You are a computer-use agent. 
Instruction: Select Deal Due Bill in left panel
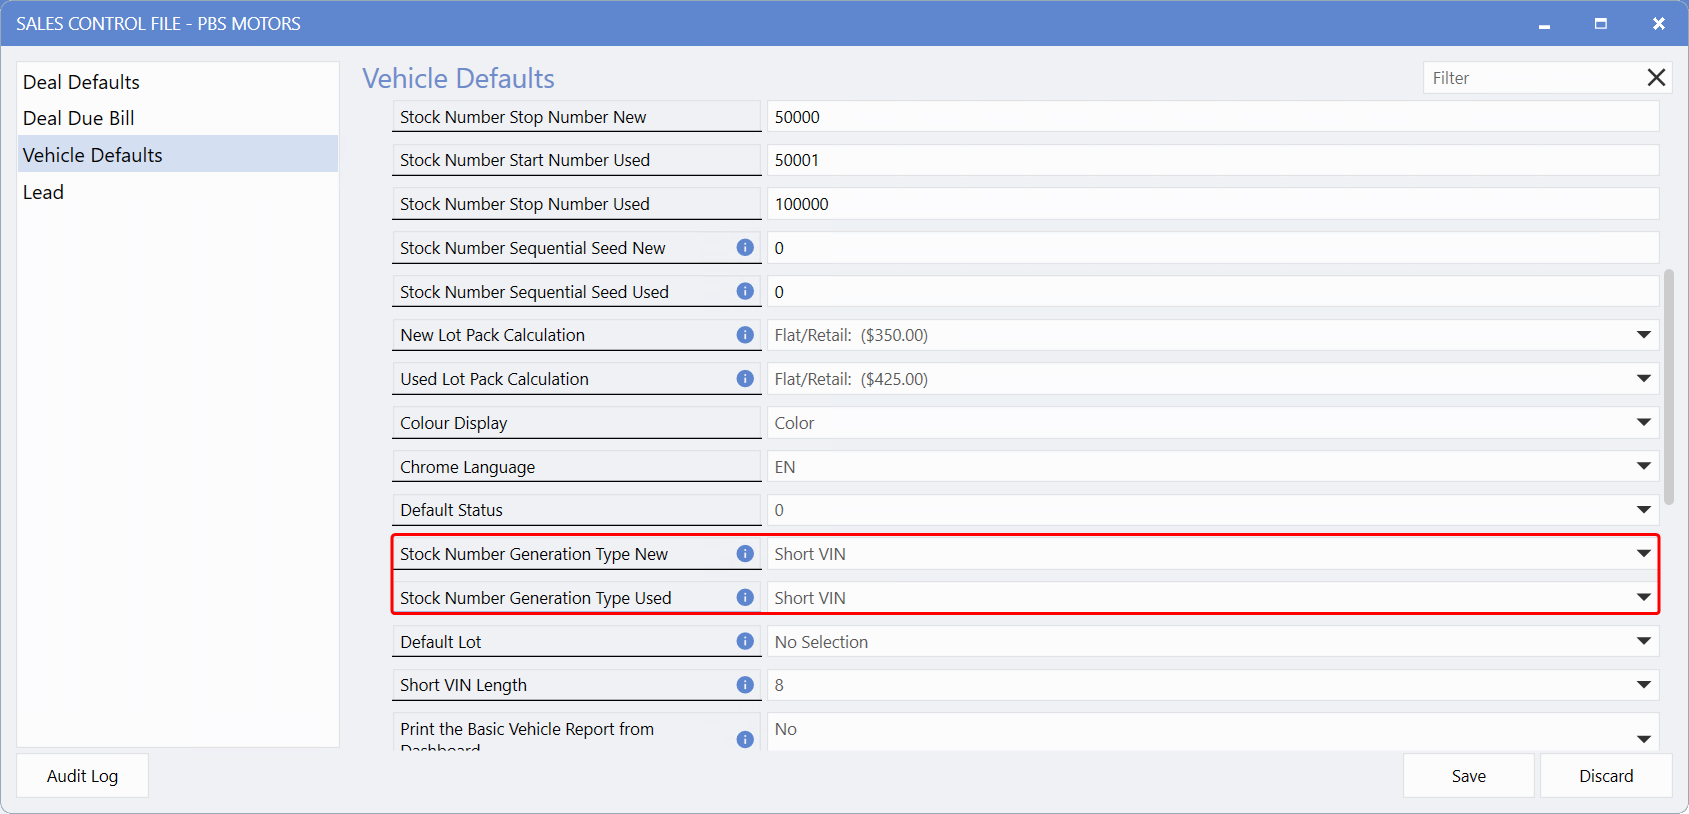tap(79, 118)
